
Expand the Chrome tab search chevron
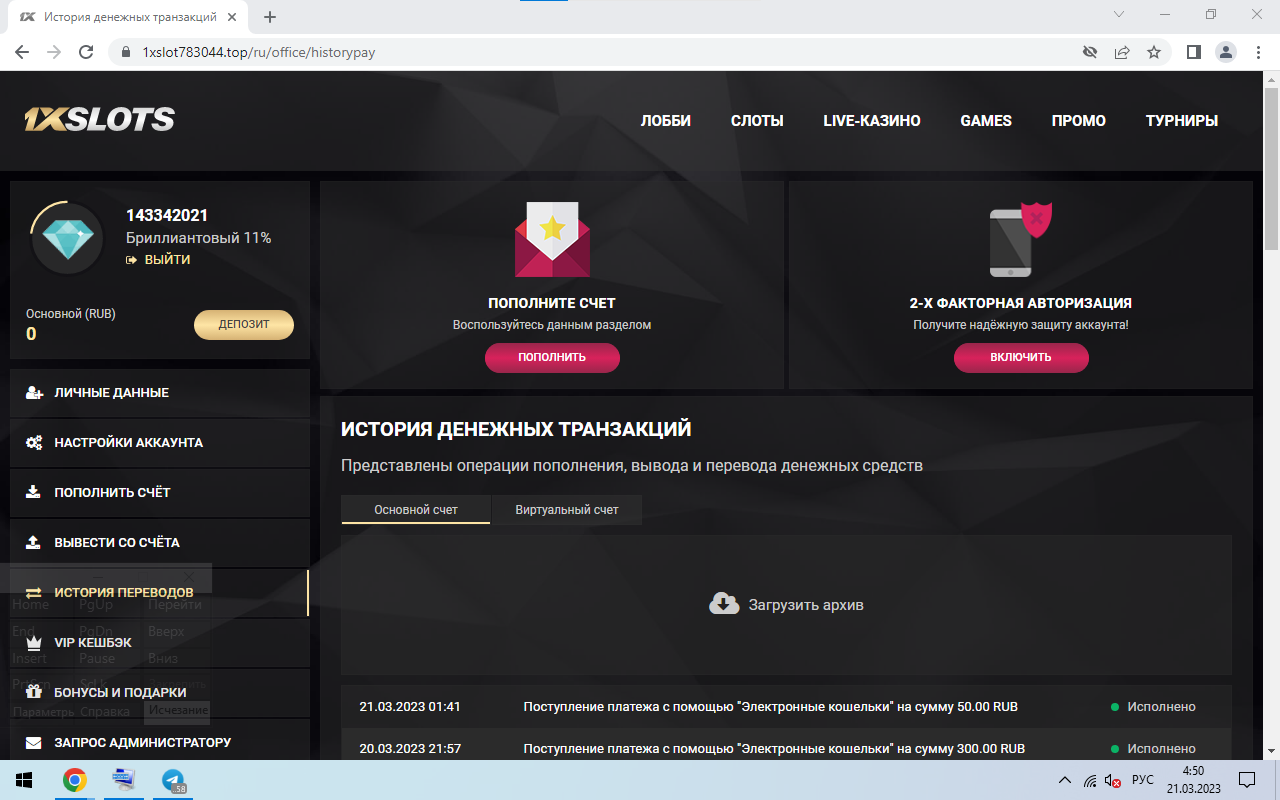point(1119,15)
